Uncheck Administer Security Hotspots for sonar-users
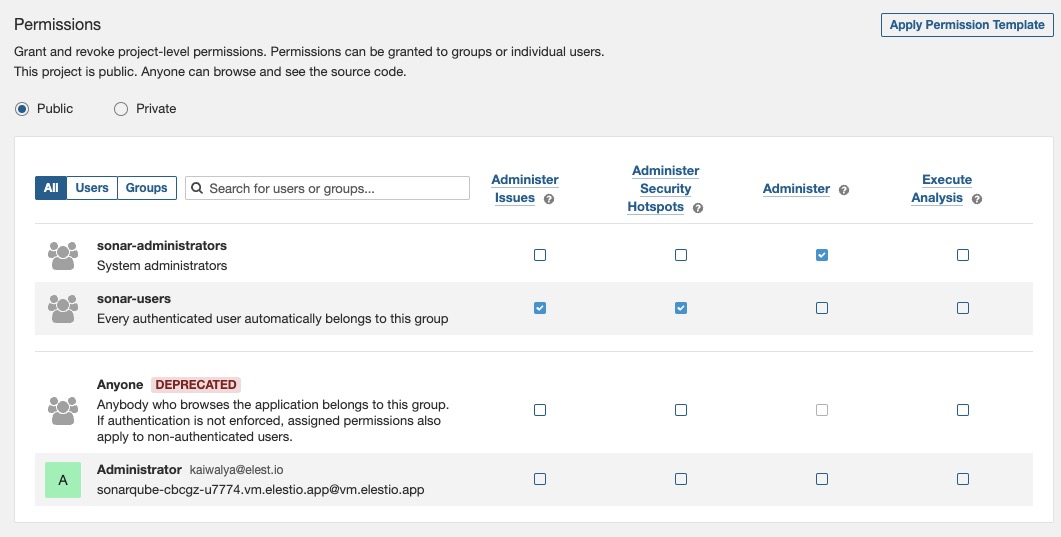The height and width of the screenshot is (537, 1061). [x=681, y=308]
